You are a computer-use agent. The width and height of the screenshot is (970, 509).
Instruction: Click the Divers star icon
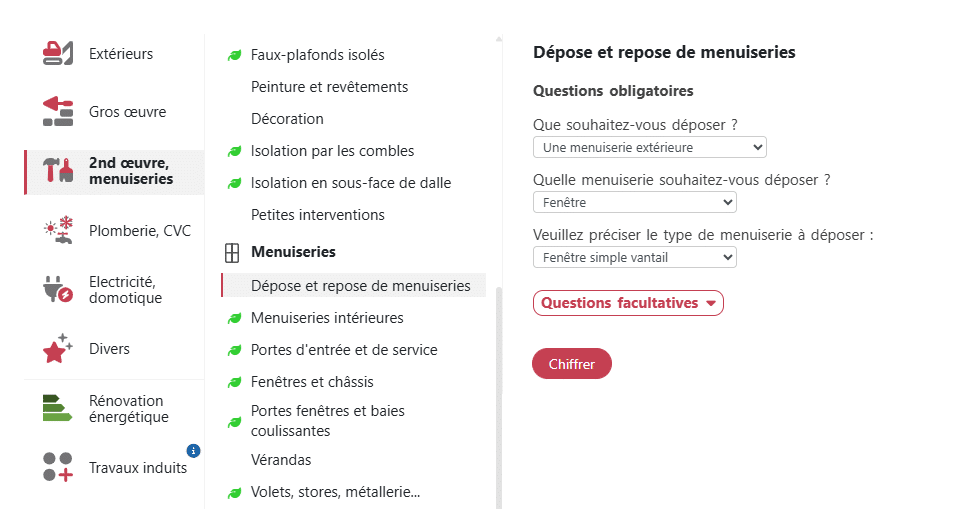point(58,348)
